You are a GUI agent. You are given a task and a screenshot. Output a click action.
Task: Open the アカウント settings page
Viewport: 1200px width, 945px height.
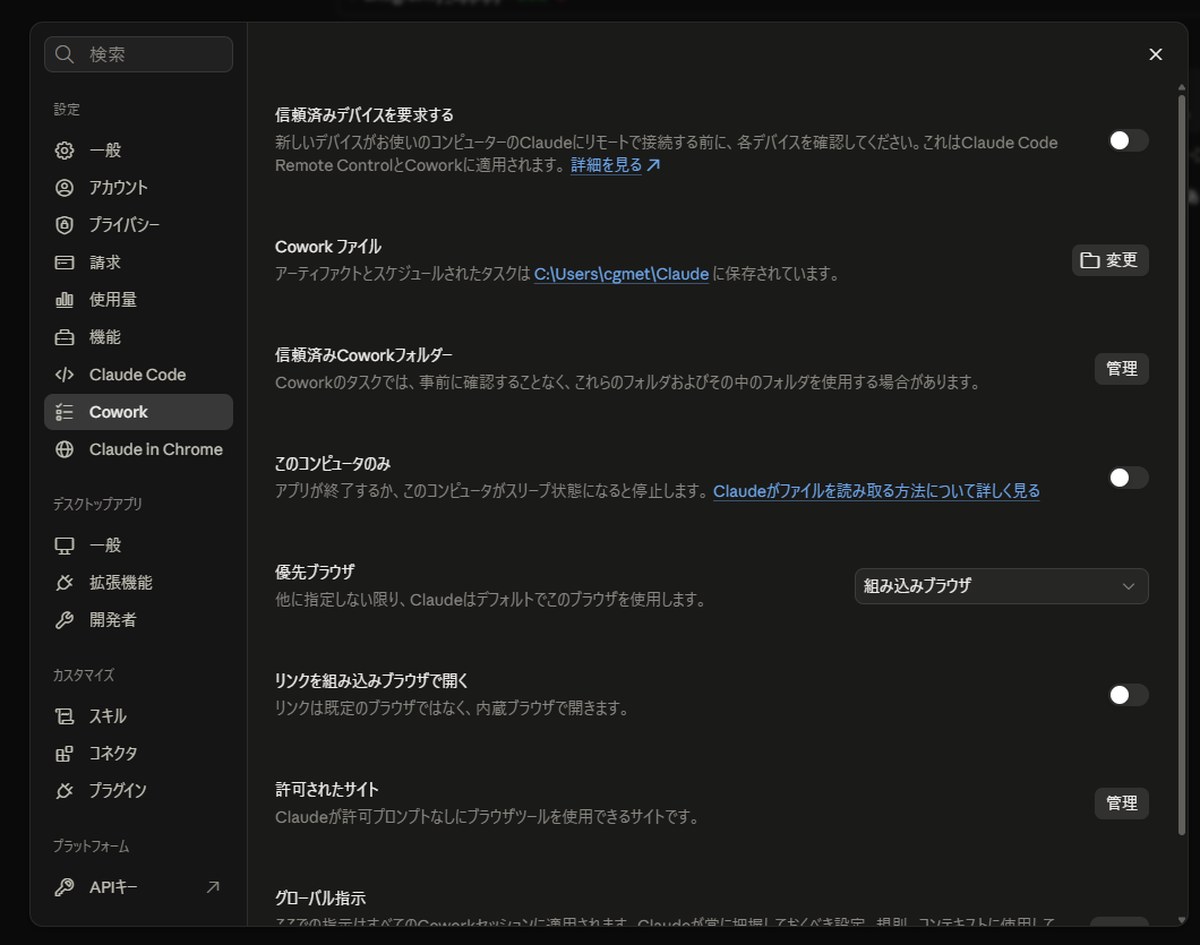pos(138,187)
